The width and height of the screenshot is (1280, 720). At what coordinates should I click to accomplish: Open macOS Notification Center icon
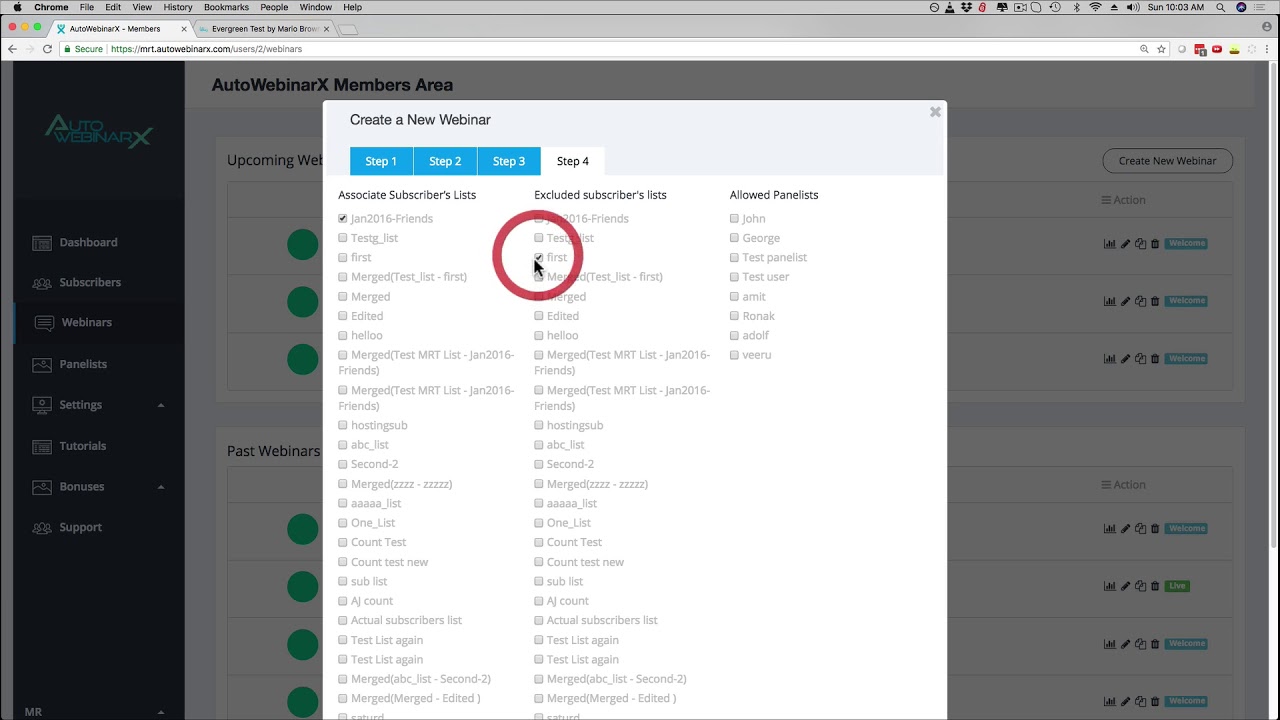[1261, 7]
